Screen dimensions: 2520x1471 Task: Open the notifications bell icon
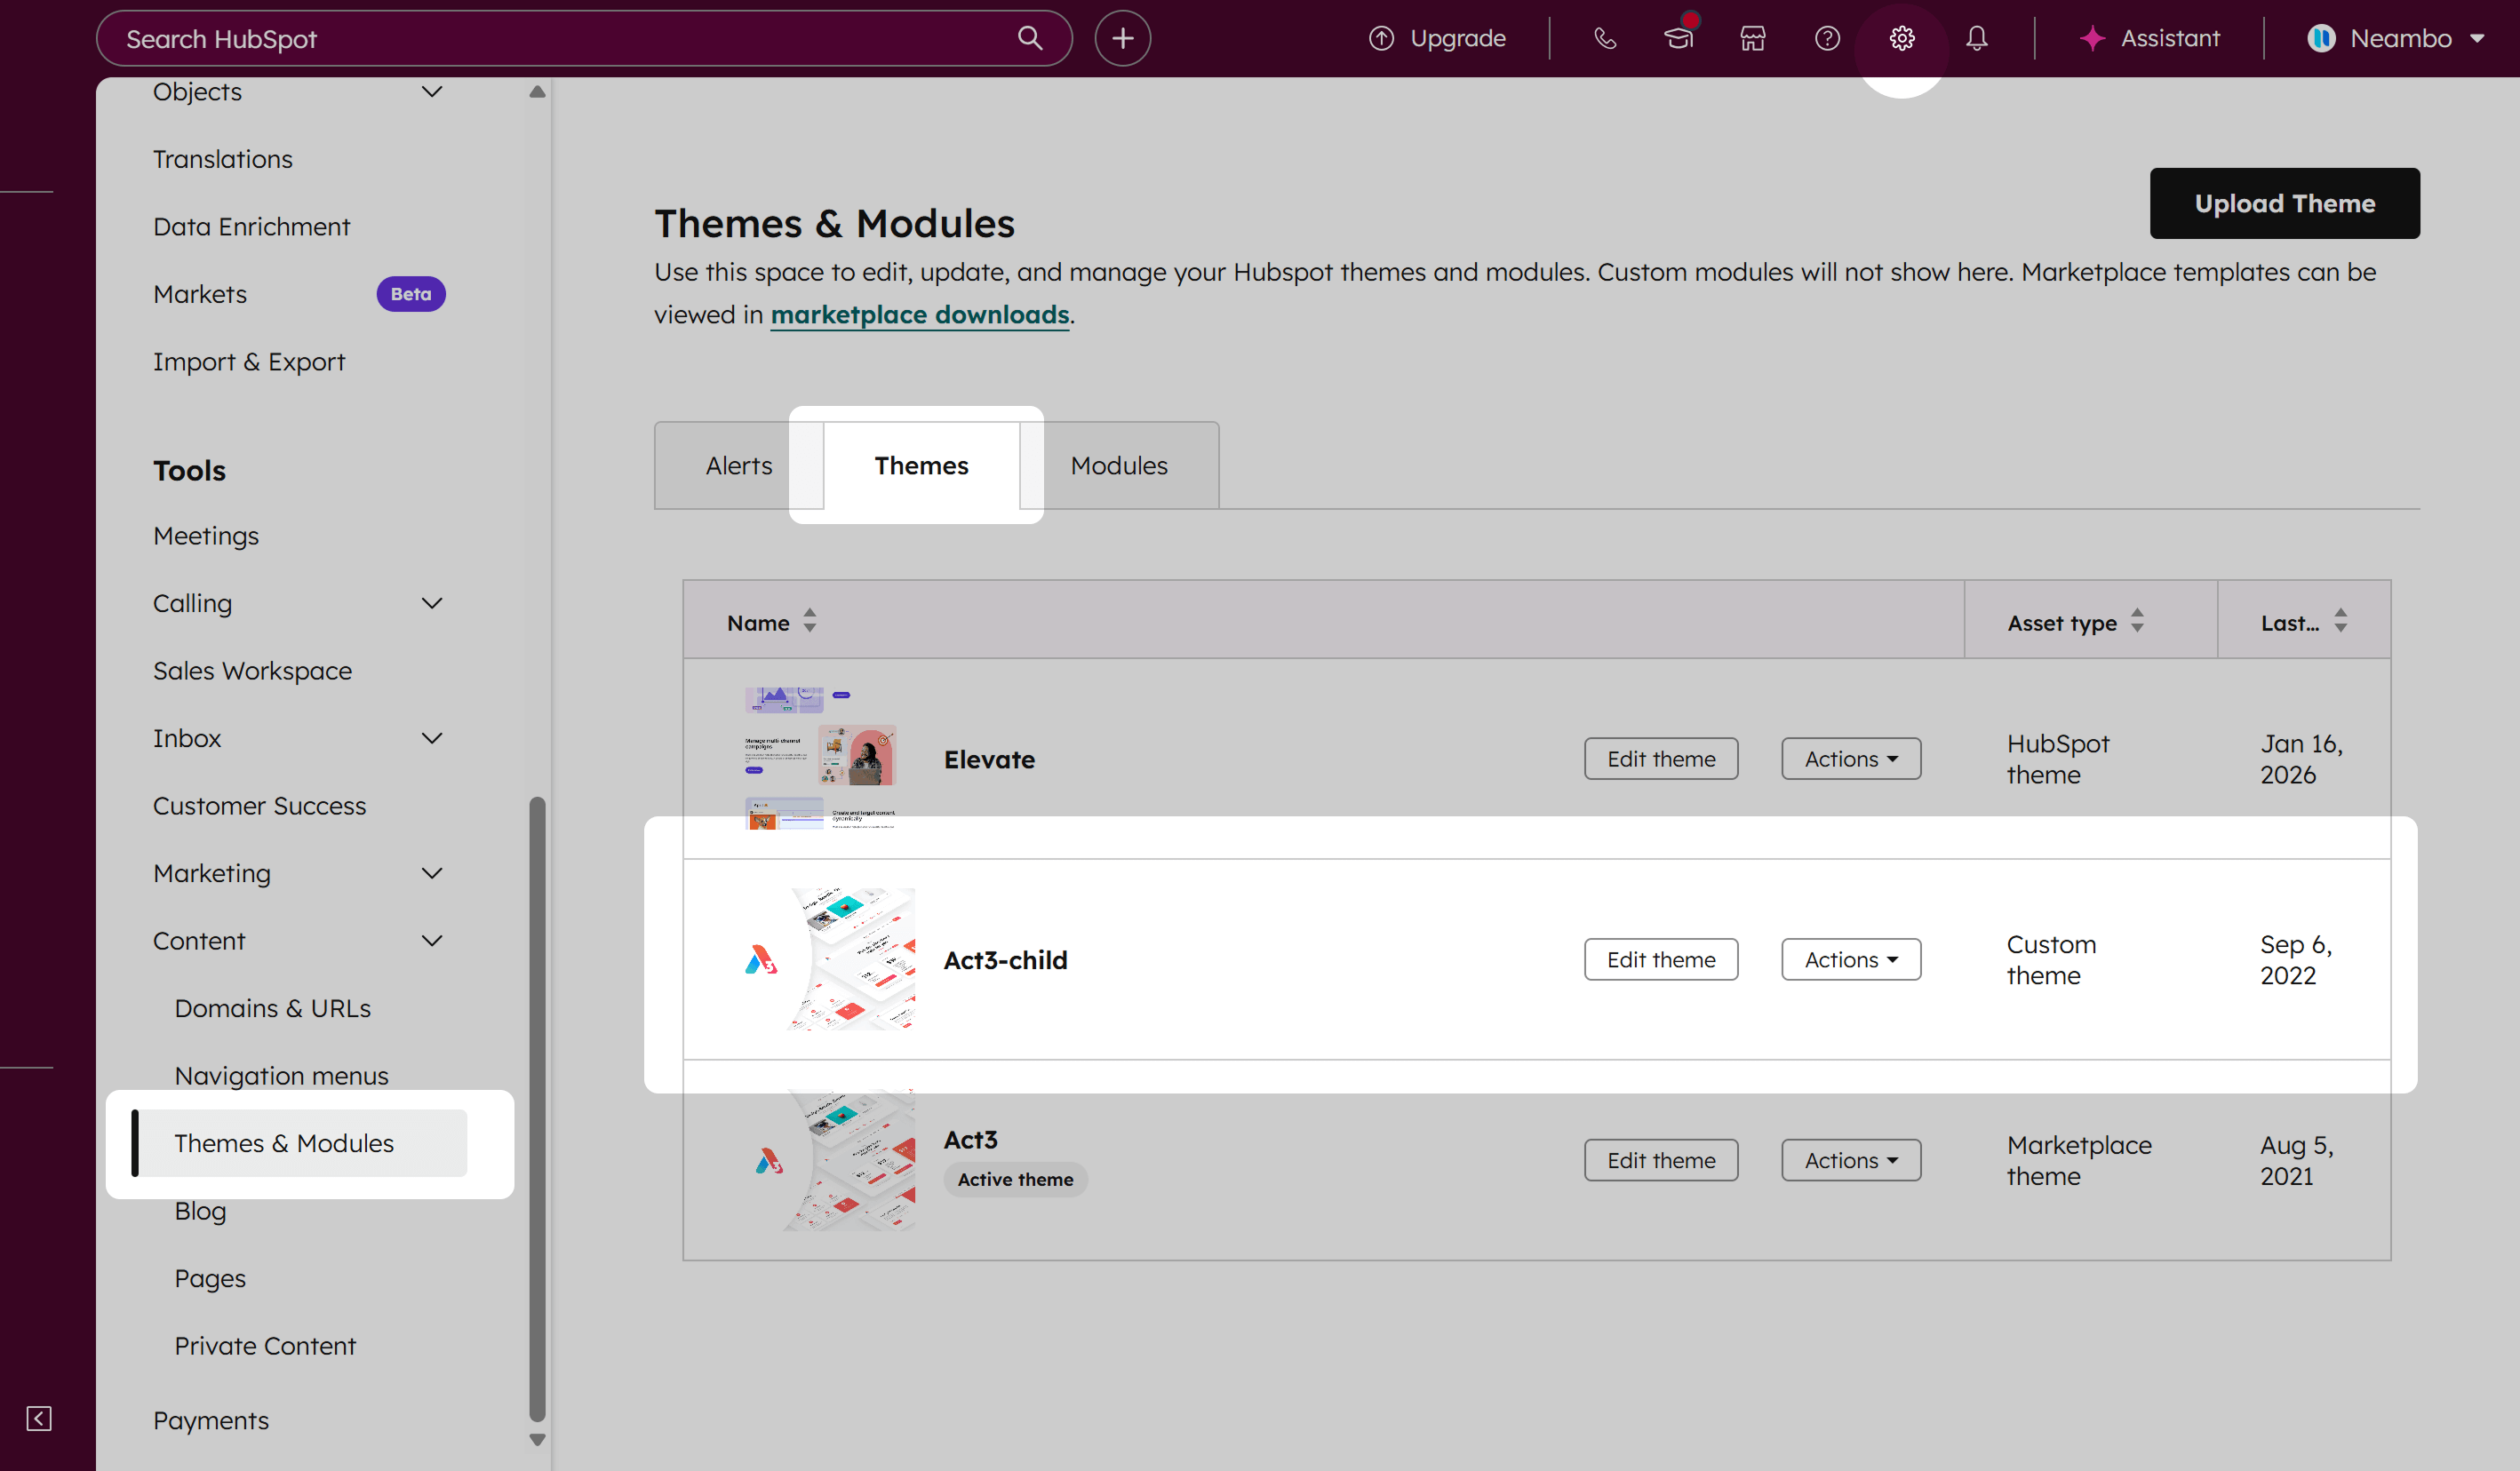click(x=1976, y=38)
